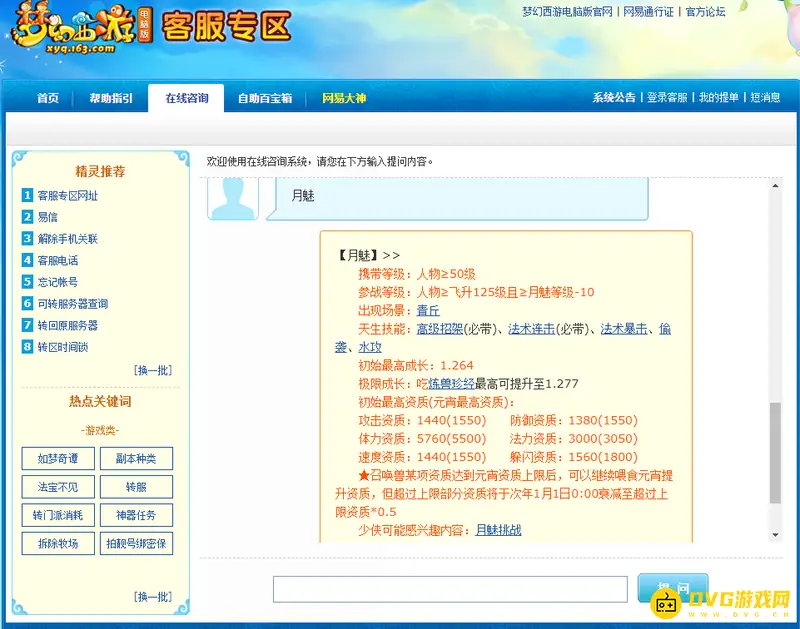
Task: Click the chat scrollbar down arrow
Action: (775, 535)
